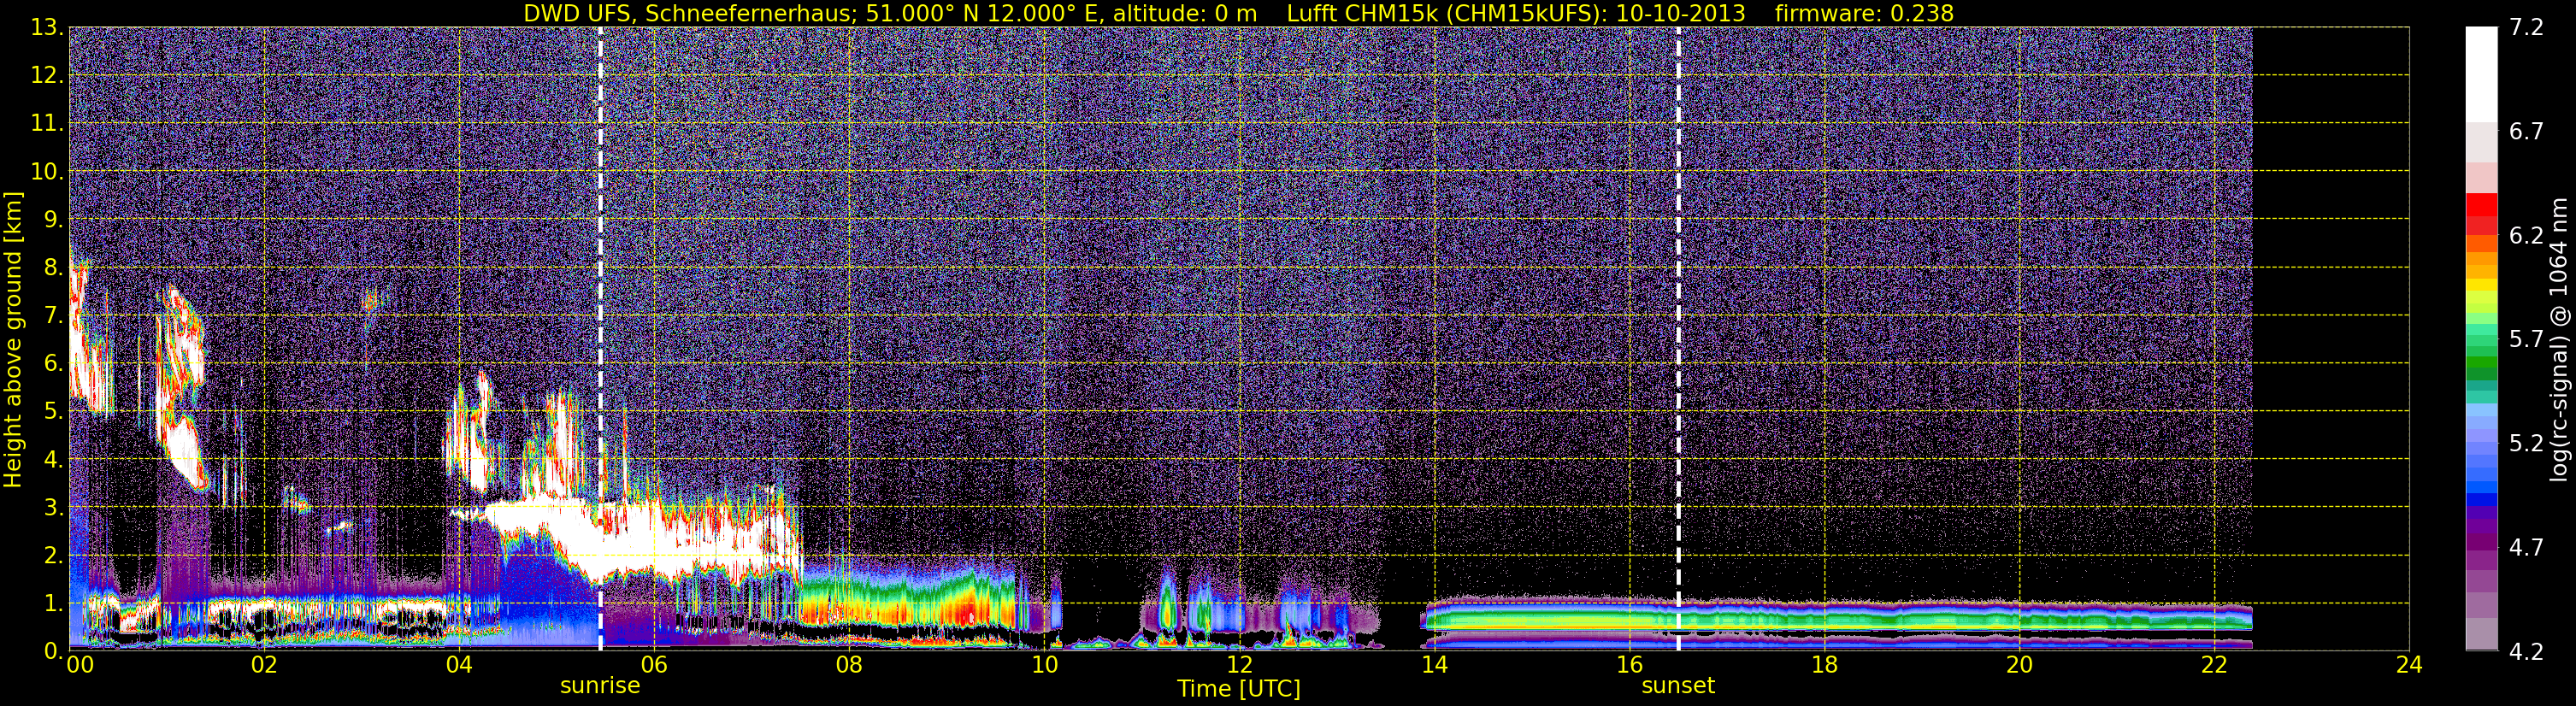Image resolution: width=2576 pixels, height=706 pixels.
Task: Click the colorbar tick label '6.2'
Action: tap(2526, 236)
